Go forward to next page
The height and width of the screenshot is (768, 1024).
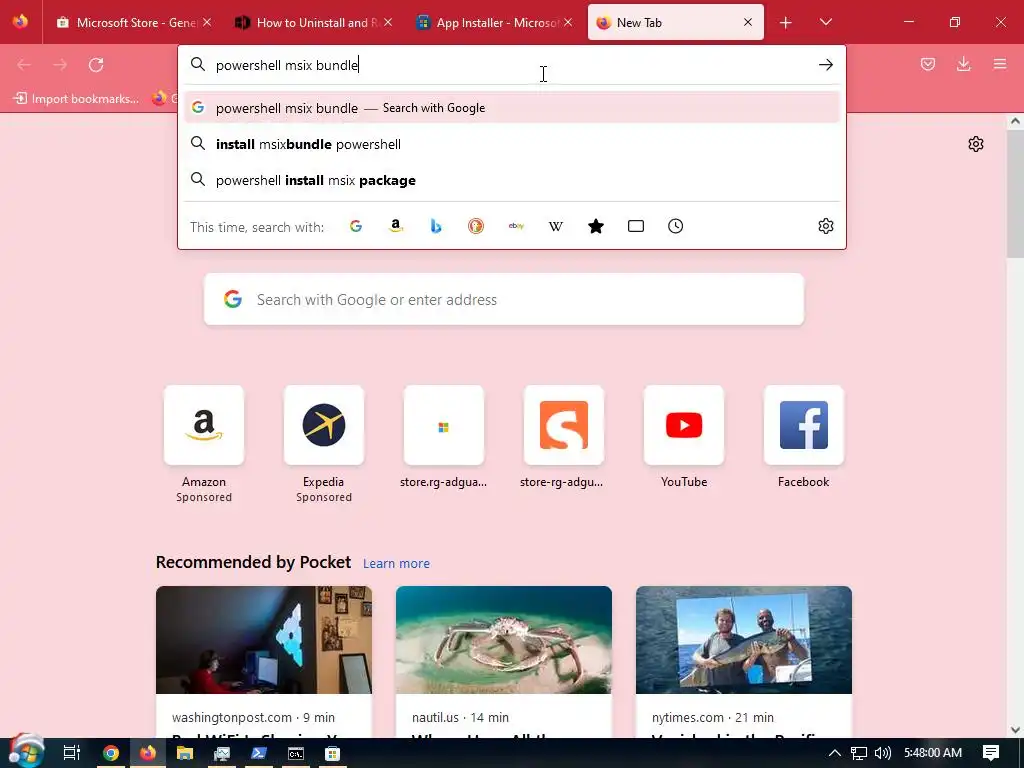[x=60, y=65]
